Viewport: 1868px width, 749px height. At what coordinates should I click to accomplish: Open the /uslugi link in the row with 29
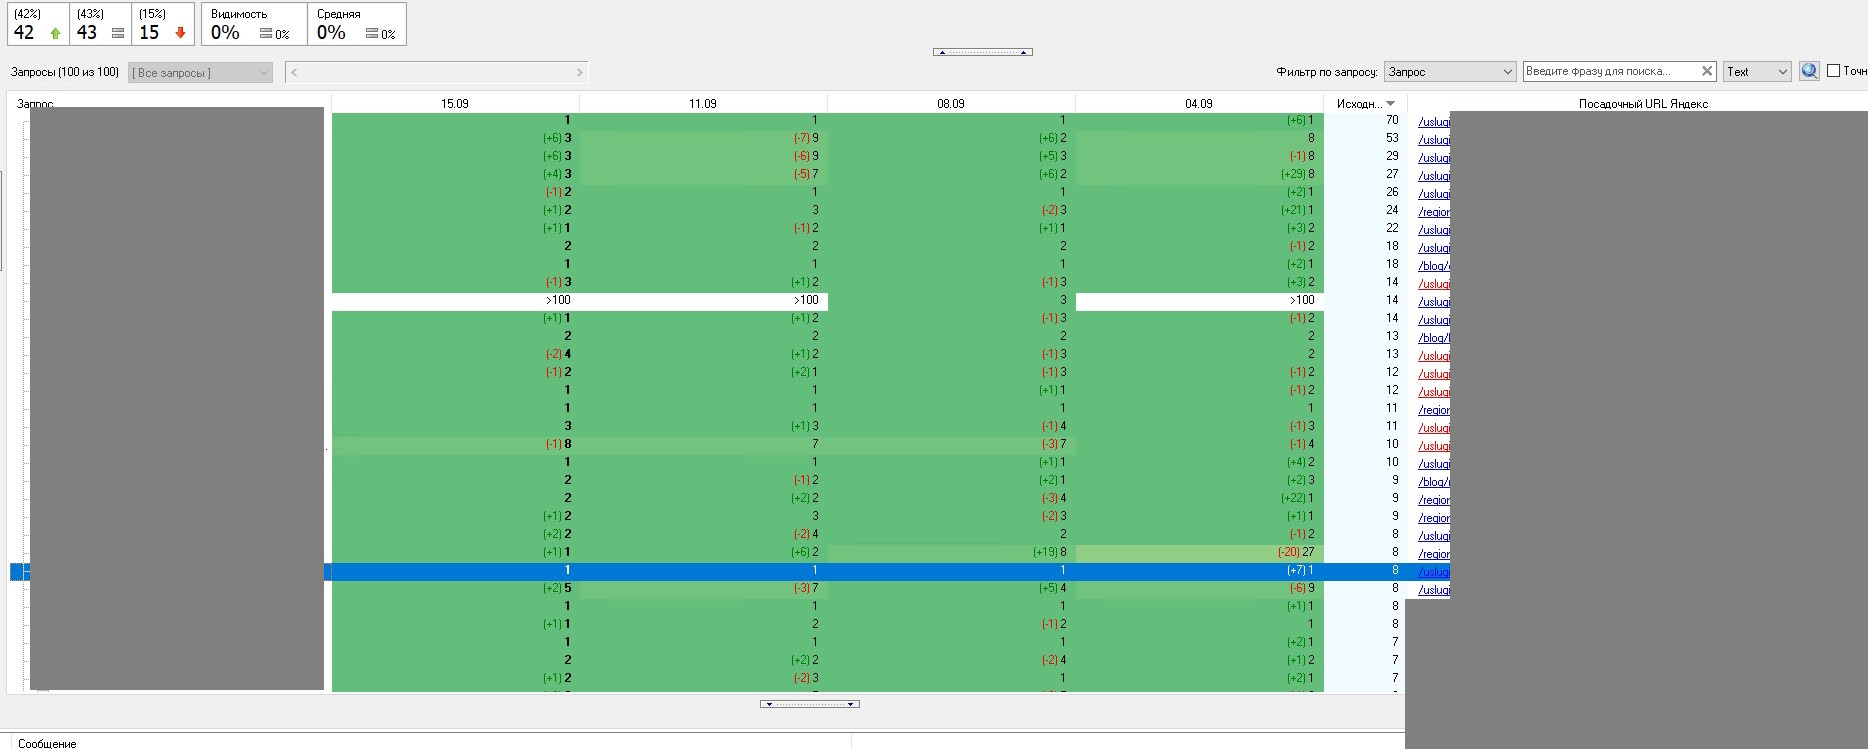pos(1434,157)
